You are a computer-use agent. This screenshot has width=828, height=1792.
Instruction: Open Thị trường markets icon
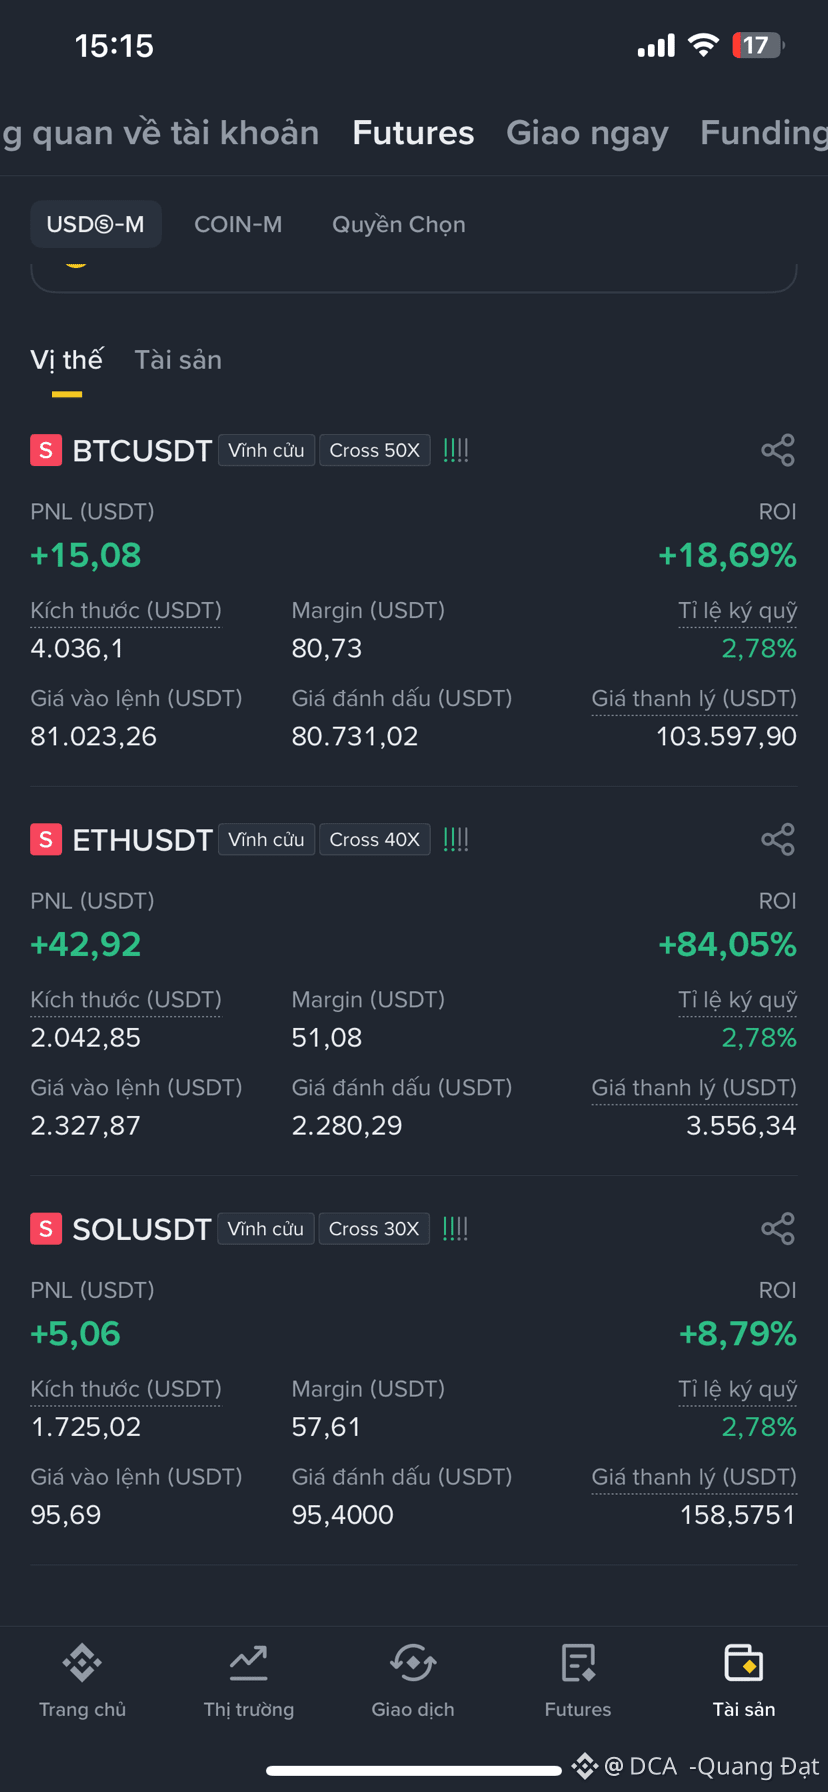(x=248, y=1663)
